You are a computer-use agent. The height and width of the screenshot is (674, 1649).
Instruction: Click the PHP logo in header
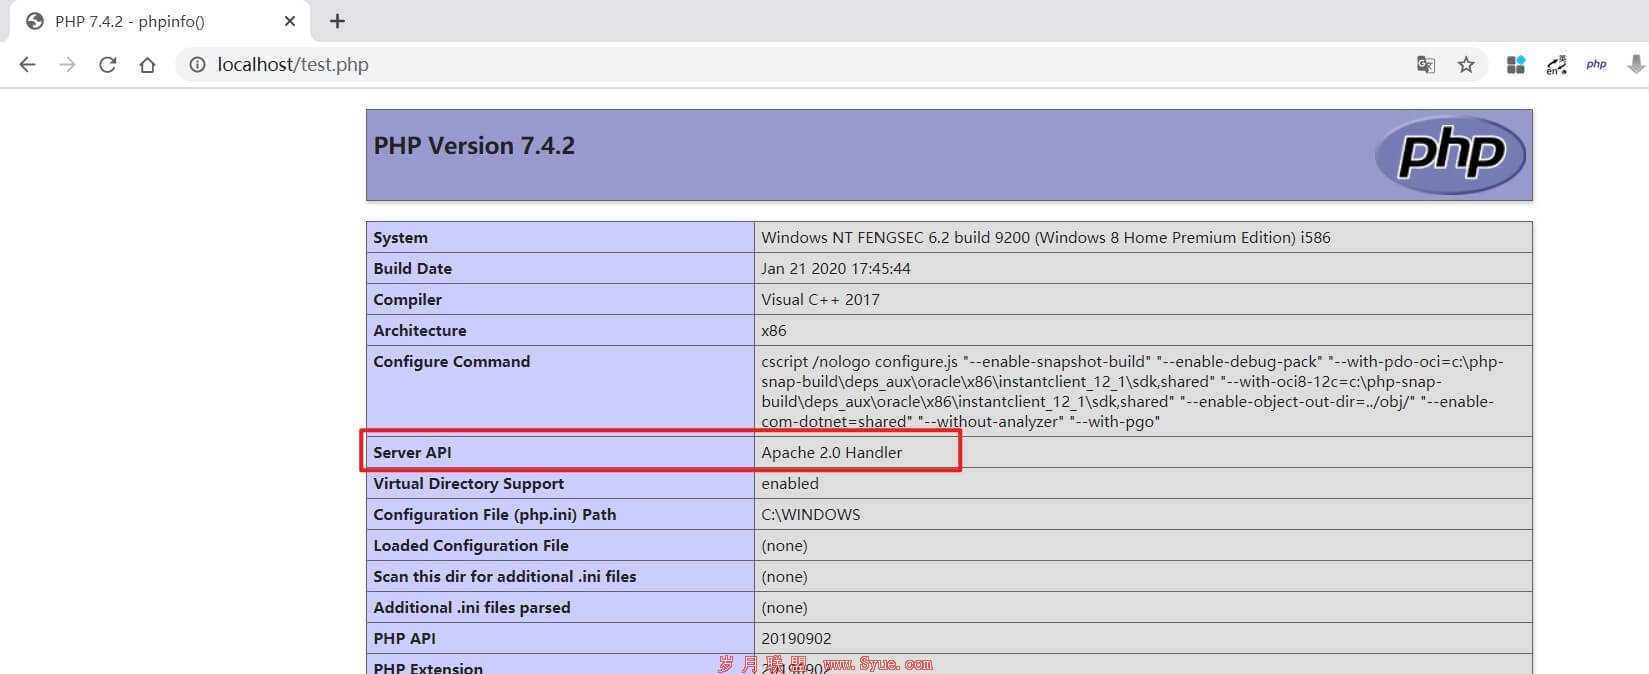pos(1450,155)
